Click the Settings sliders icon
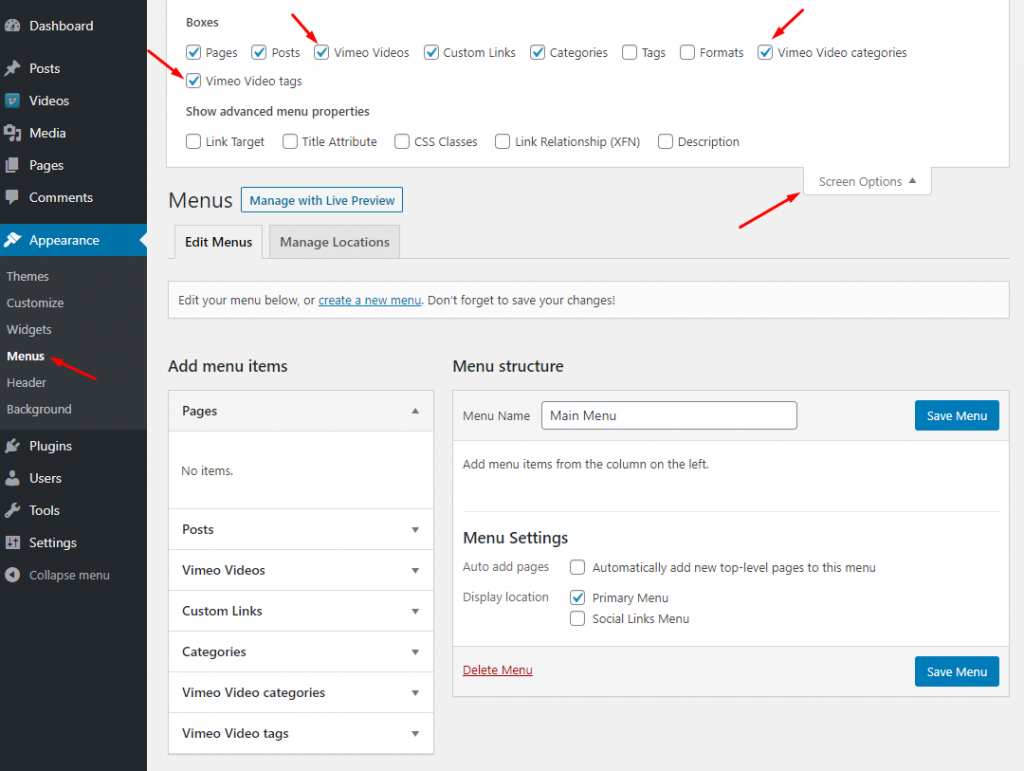 12,543
